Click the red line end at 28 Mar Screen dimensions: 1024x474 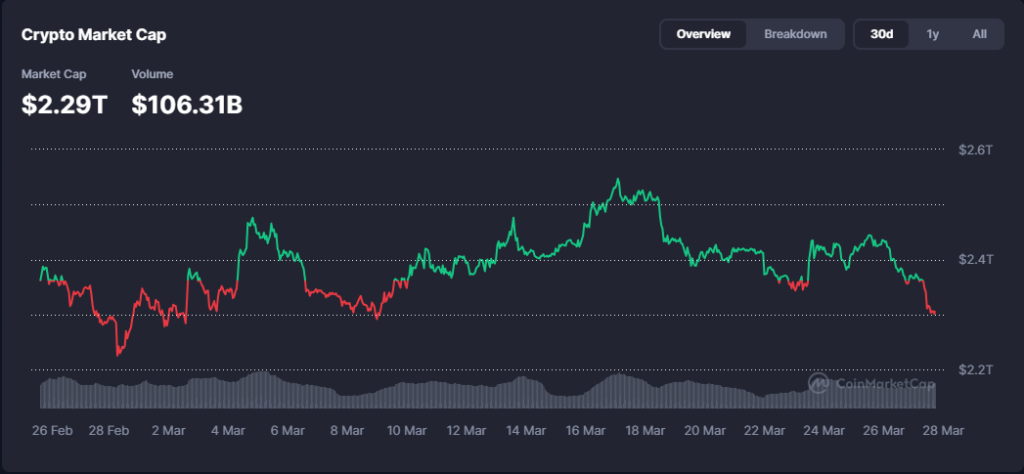coord(934,314)
